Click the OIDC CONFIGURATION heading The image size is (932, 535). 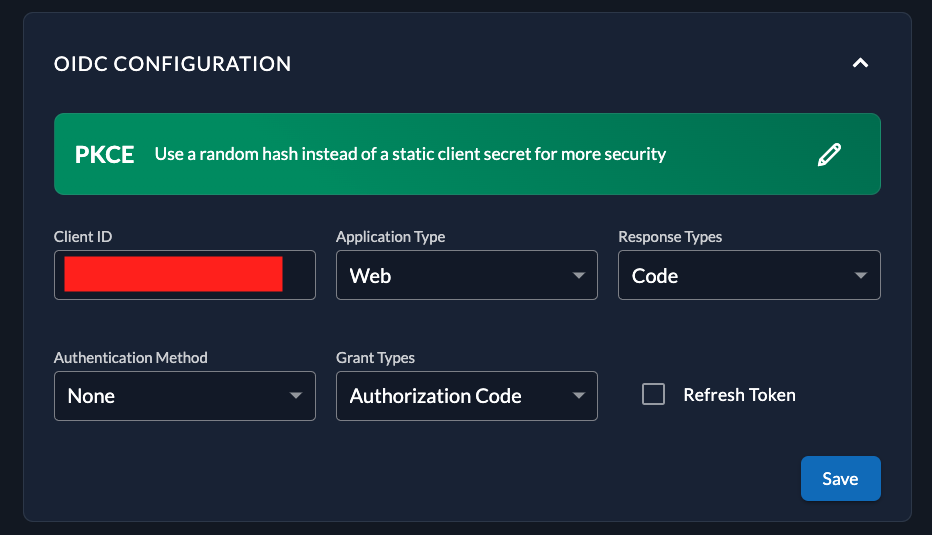(x=172, y=64)
